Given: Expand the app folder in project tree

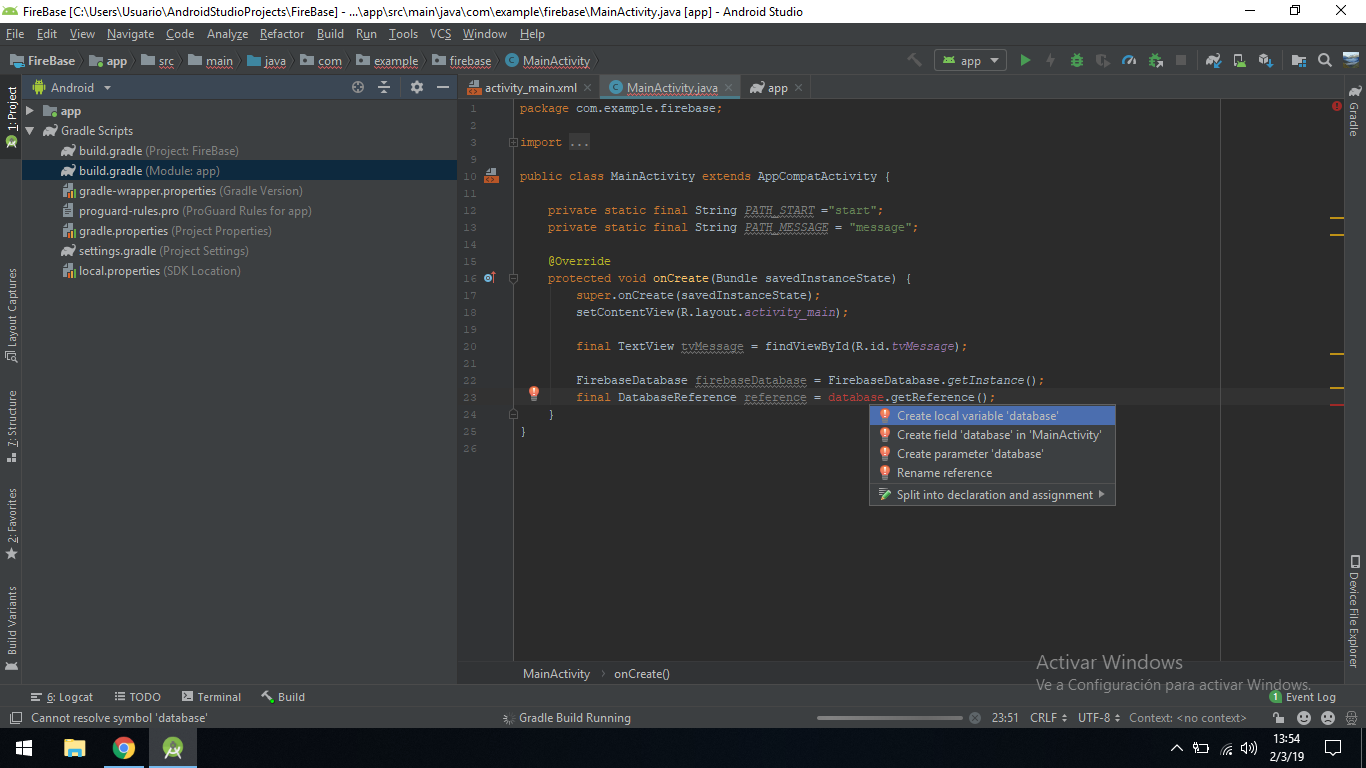Looking at the screenshot, I should point(30,111).
